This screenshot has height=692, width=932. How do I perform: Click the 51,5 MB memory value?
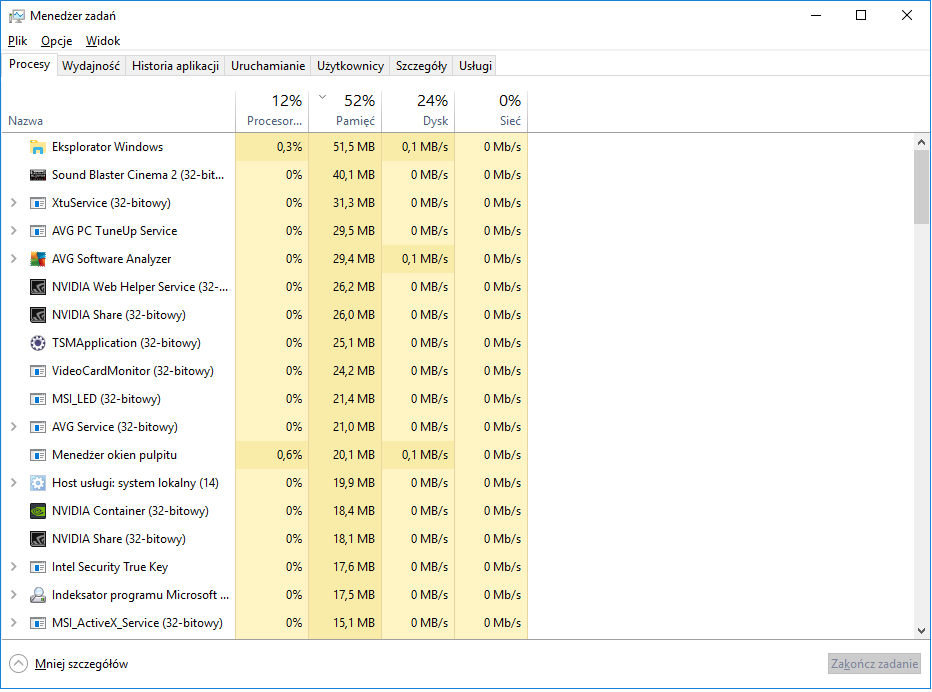tap(354, 147)
